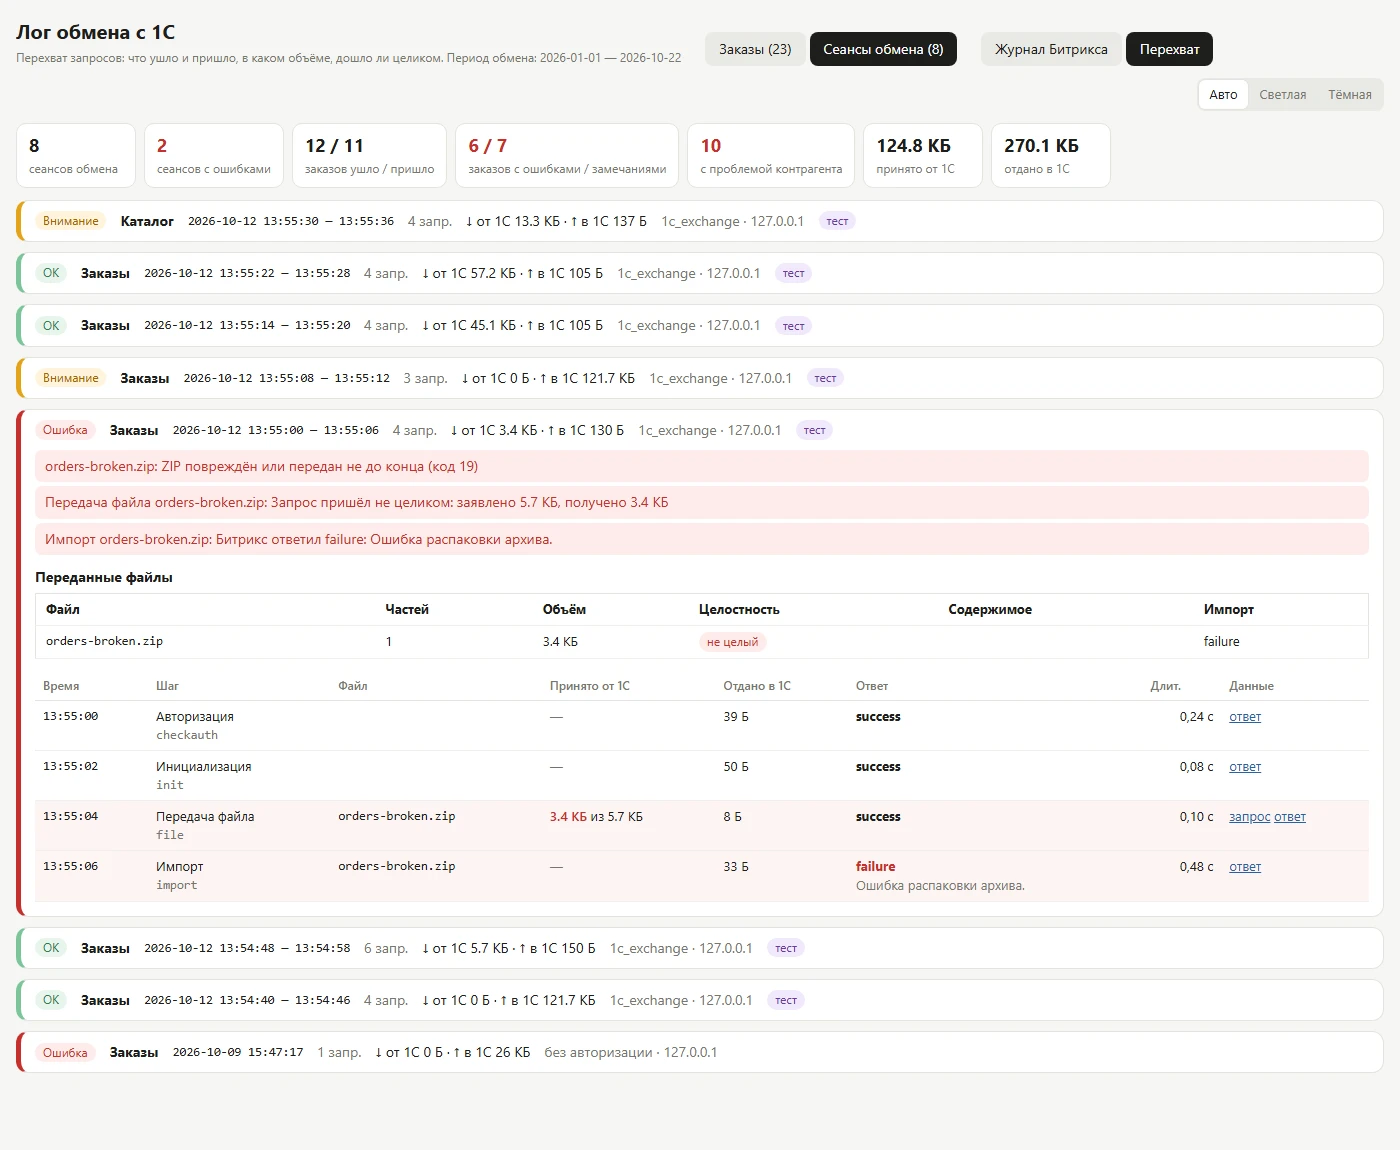Collapse the error session starting 13:55:00
Screen dimensions: 1400x1150
[x=700, y=430]
